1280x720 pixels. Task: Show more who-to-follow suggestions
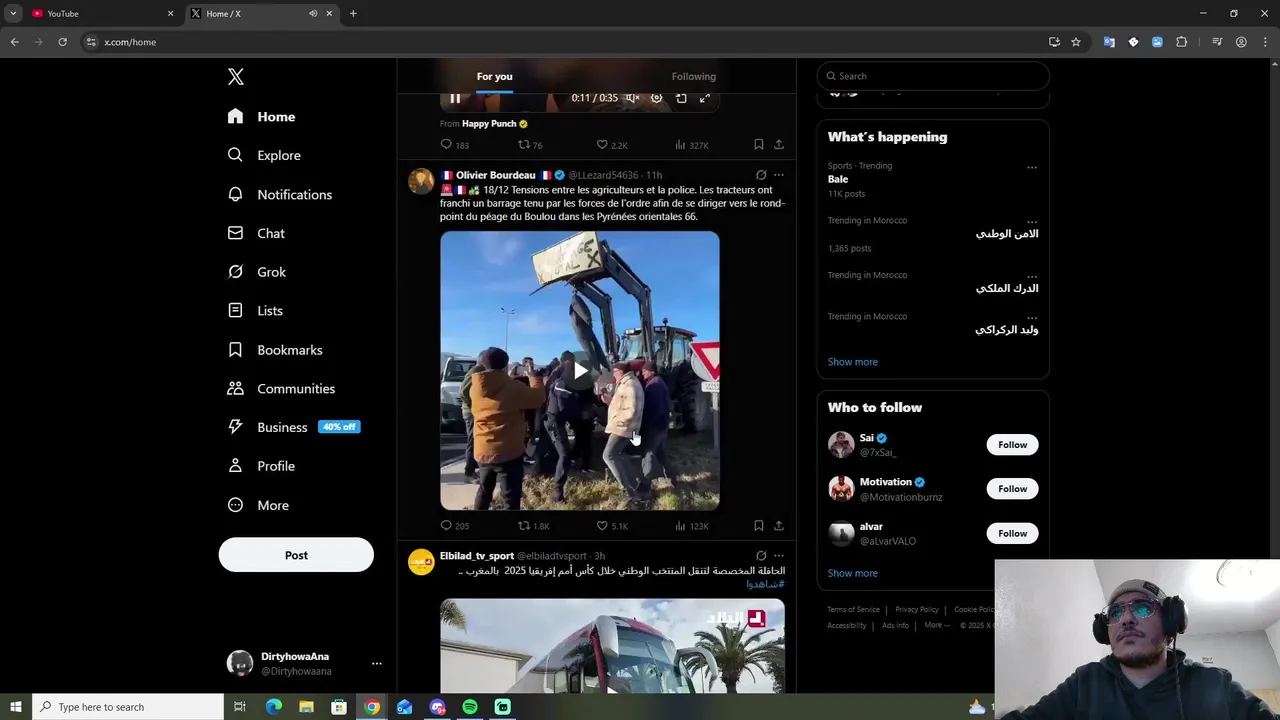(x=852, y=573)
